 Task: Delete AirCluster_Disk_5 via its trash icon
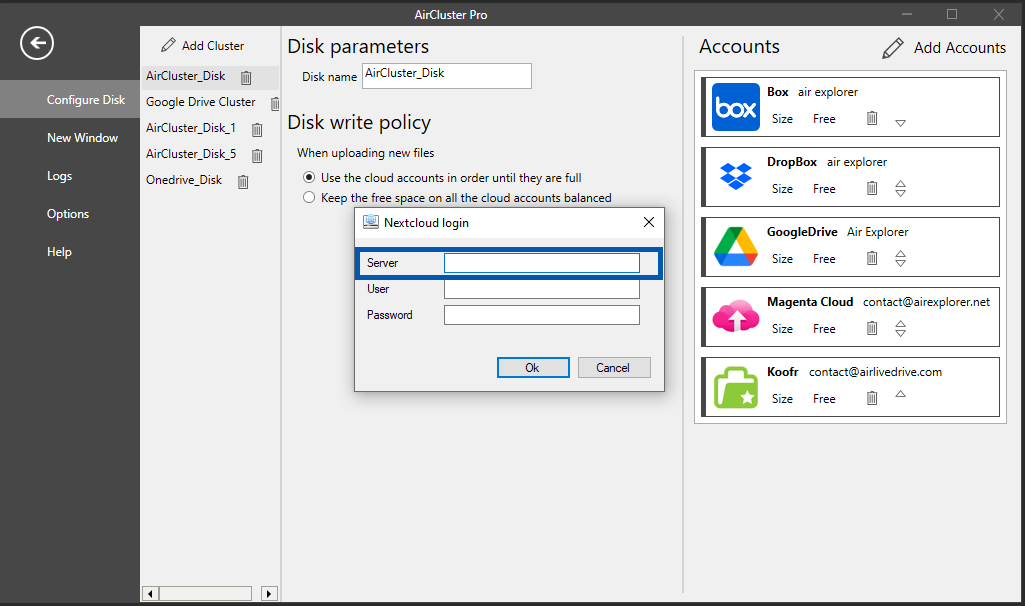click(x=257, y=156)
